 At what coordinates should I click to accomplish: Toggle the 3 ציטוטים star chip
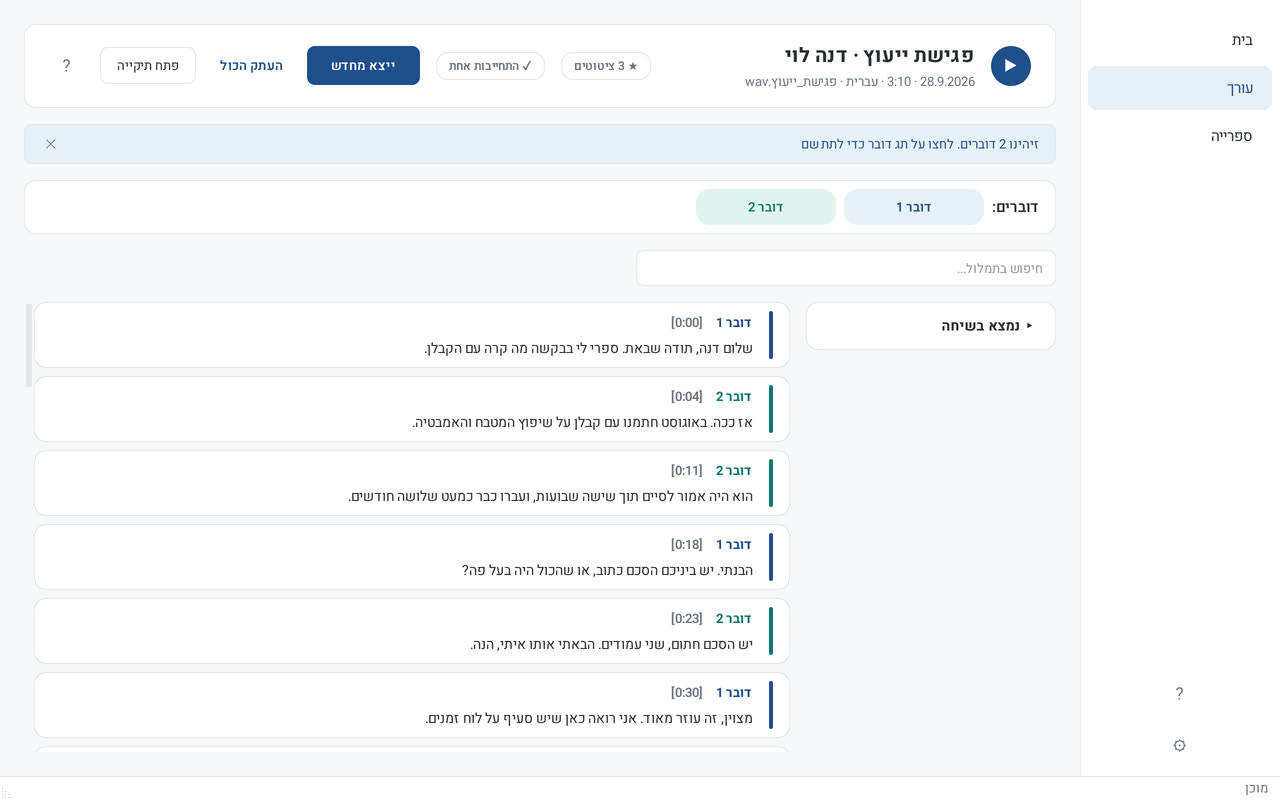click(x=606, y=66)
